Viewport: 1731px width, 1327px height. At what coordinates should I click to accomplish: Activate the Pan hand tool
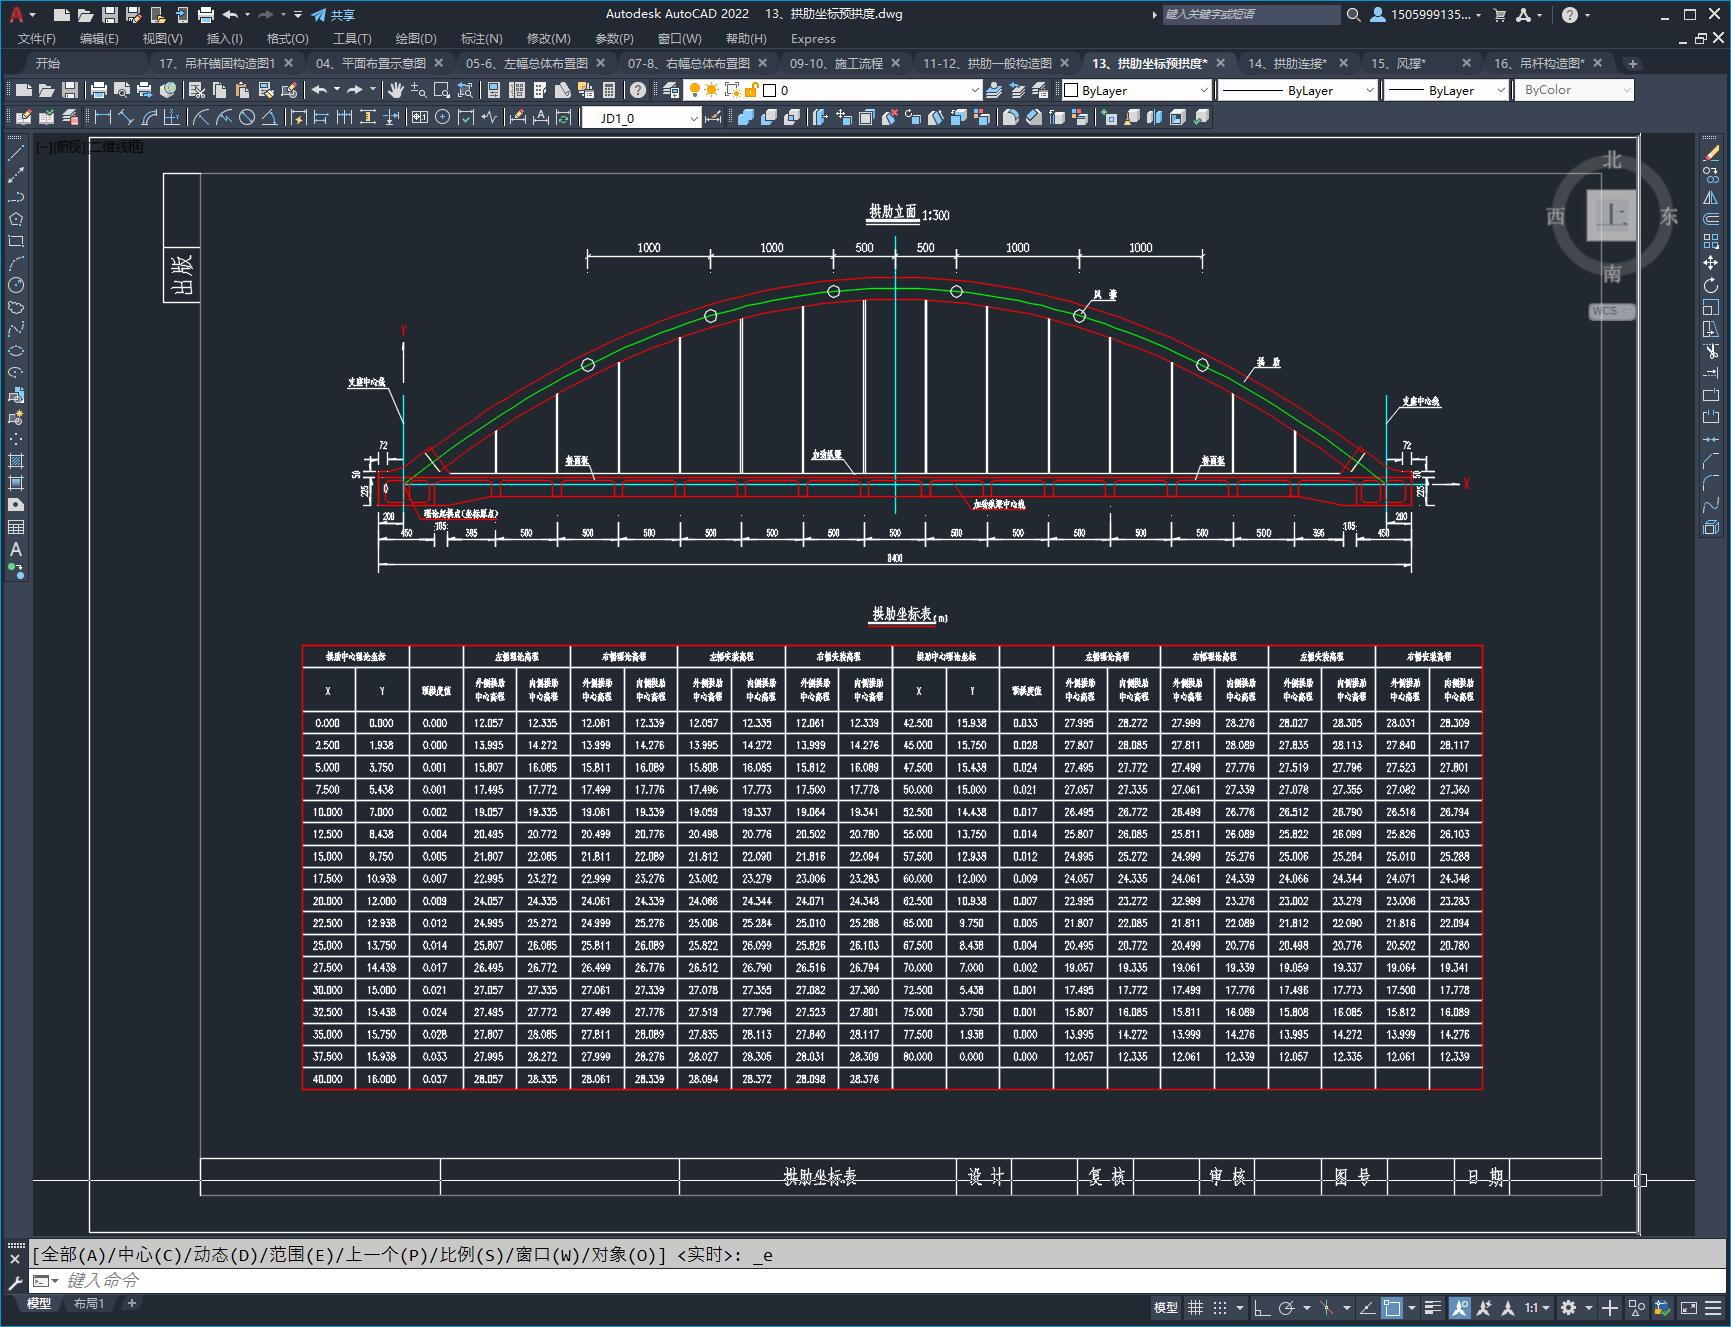coord(396,90)
